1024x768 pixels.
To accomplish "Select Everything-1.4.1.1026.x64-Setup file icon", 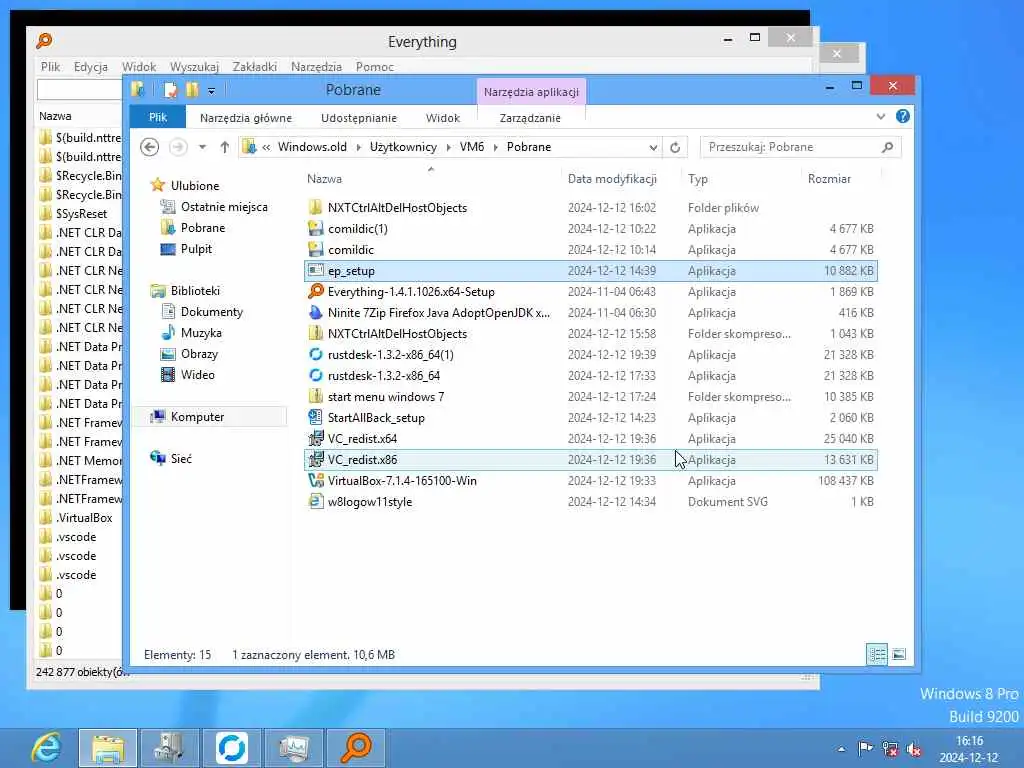I will point(316,291).
